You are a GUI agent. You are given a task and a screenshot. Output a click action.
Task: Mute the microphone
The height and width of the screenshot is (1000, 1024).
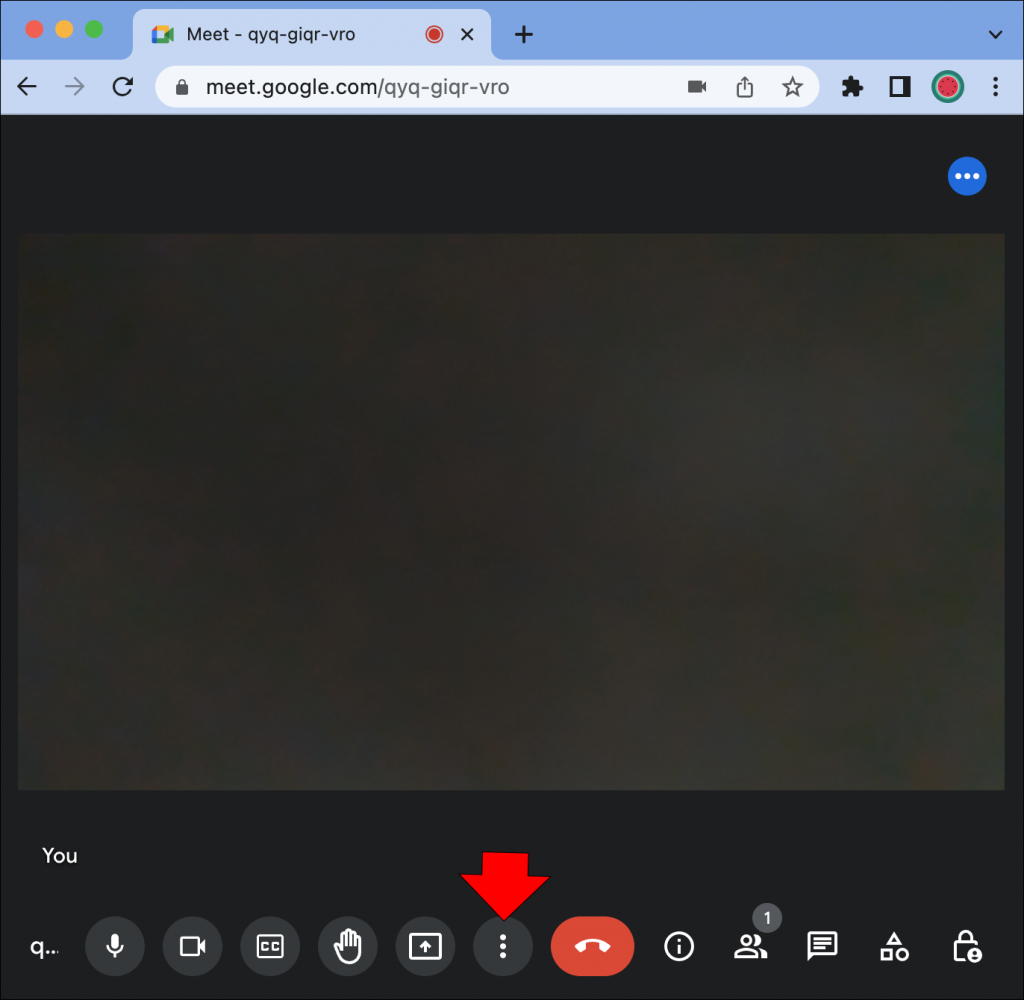coord(114,946)
